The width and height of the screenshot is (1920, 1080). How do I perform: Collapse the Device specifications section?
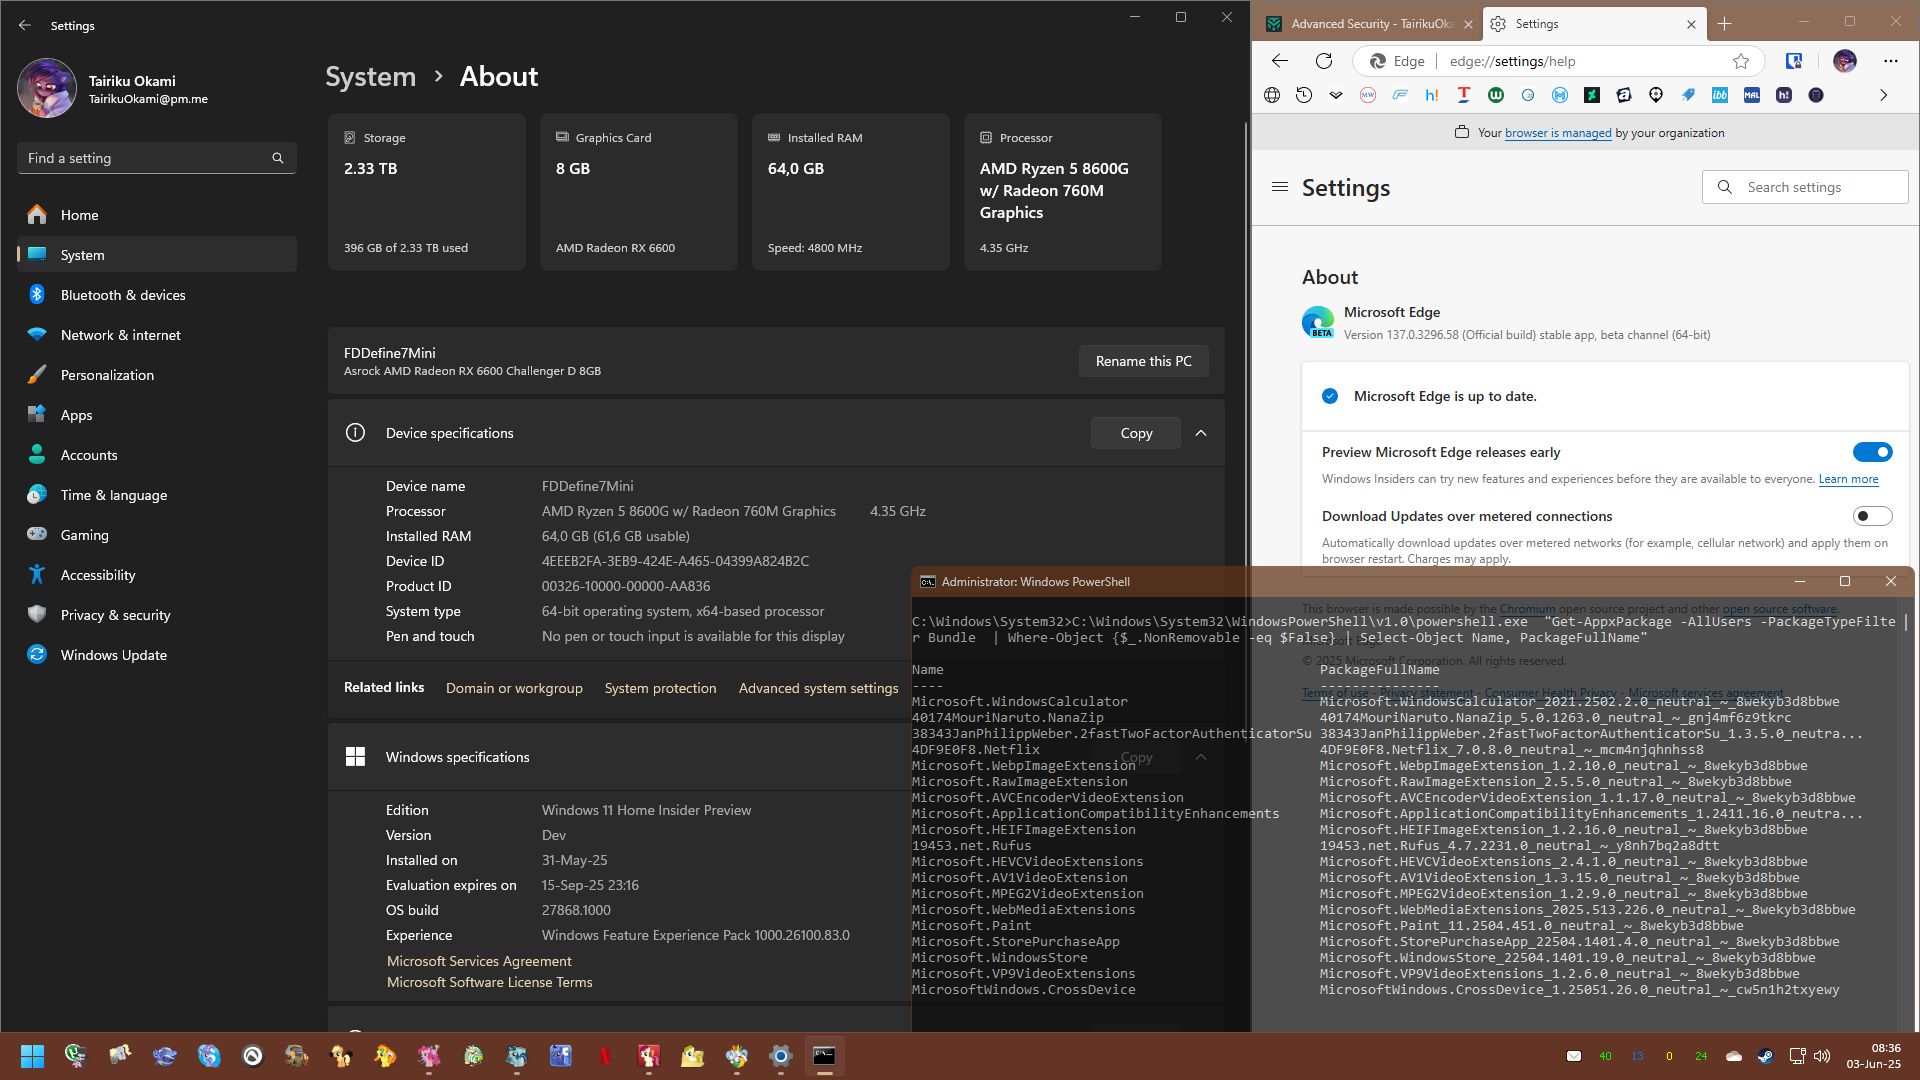(x=1201, y=433)
